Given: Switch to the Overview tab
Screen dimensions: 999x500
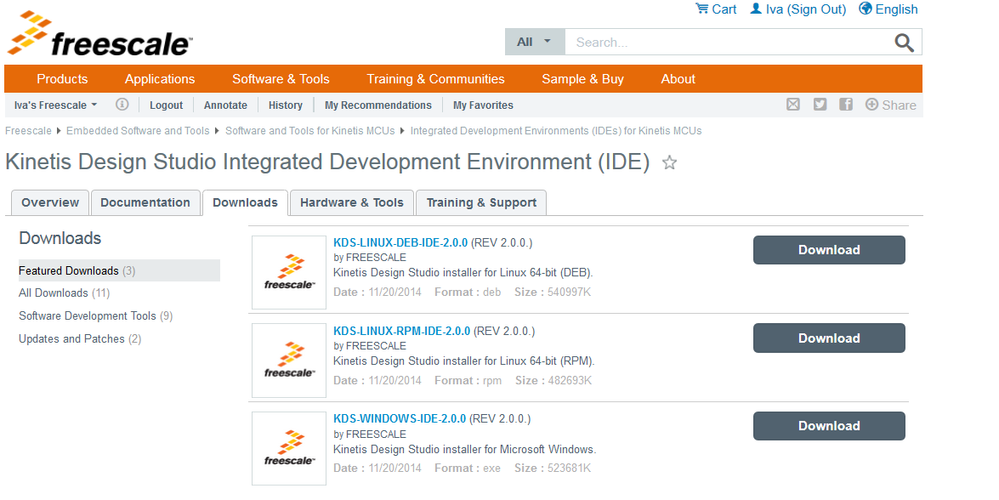Looking at the screenshot, I should click(x=50, y=203).
